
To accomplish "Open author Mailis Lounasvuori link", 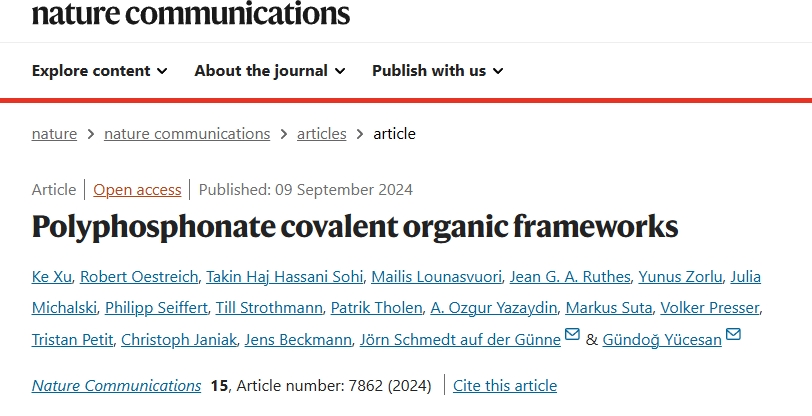I will 437,277.
